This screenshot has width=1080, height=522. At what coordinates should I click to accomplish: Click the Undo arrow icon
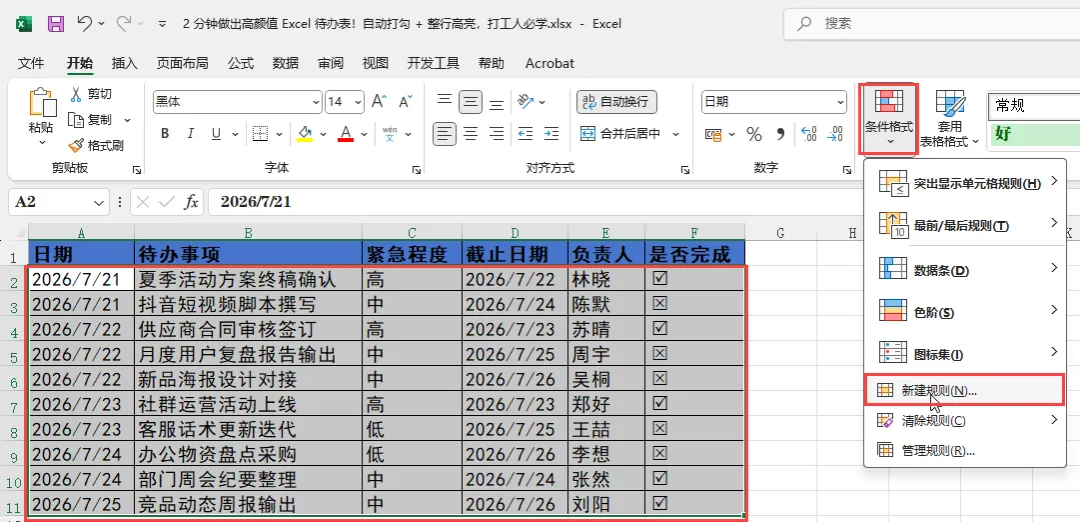click(x=85, y=23)
